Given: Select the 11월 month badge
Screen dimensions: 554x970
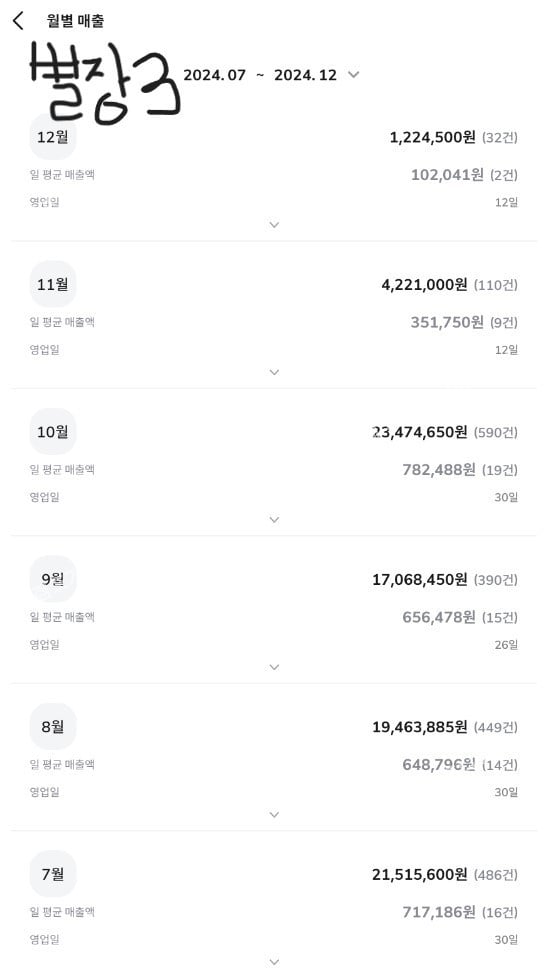Looking at the screenshot, I should click(x=53, y=284).
